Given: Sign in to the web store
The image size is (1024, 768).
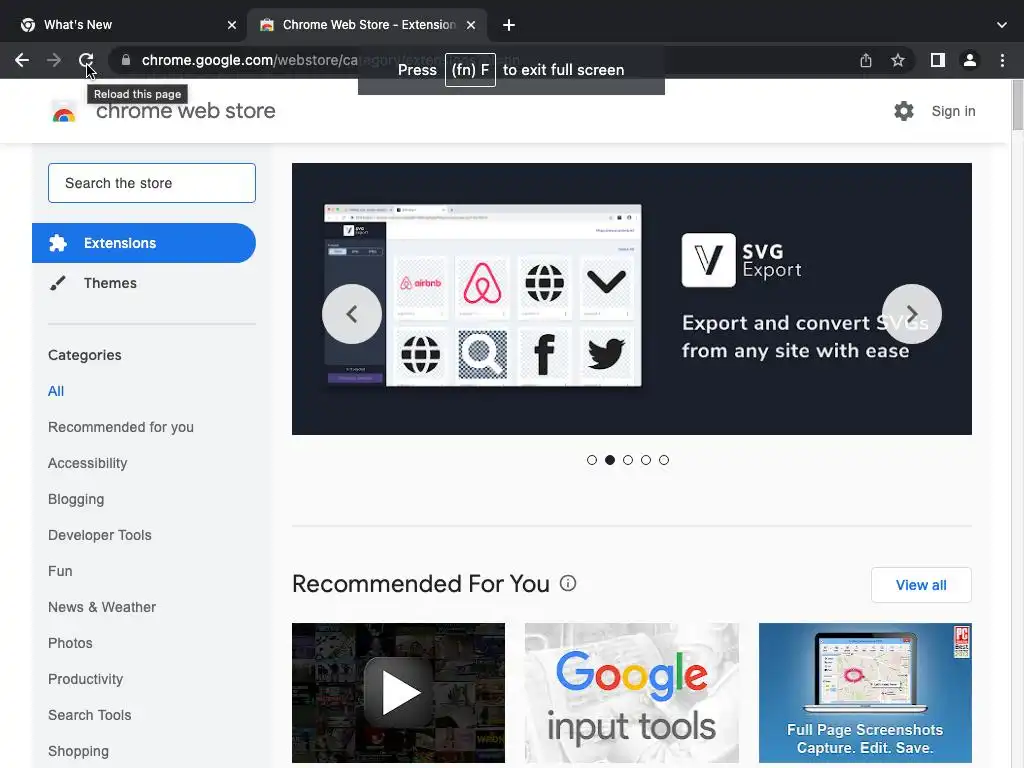Looking at the screenshot, I should [953, 111].
